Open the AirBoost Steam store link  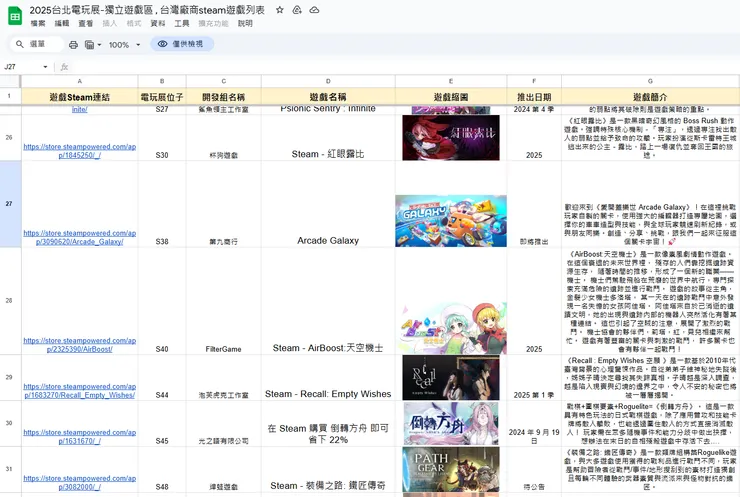tap(80, 345)
